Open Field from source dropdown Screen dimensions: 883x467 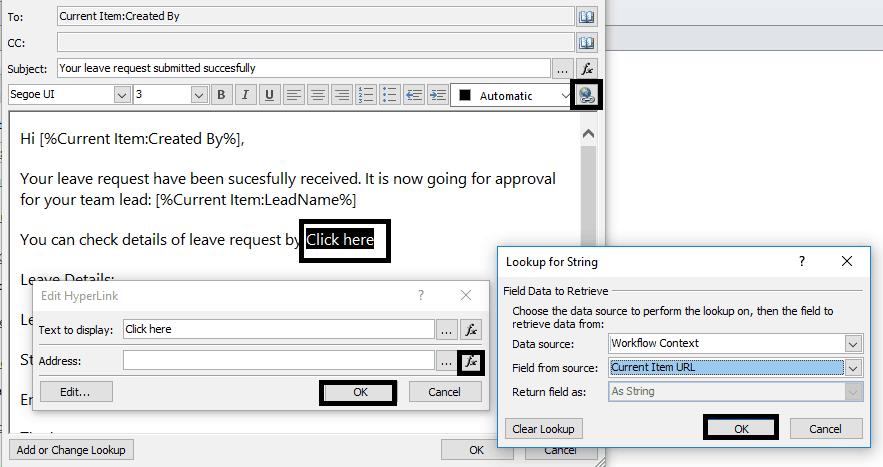(853, 367)
